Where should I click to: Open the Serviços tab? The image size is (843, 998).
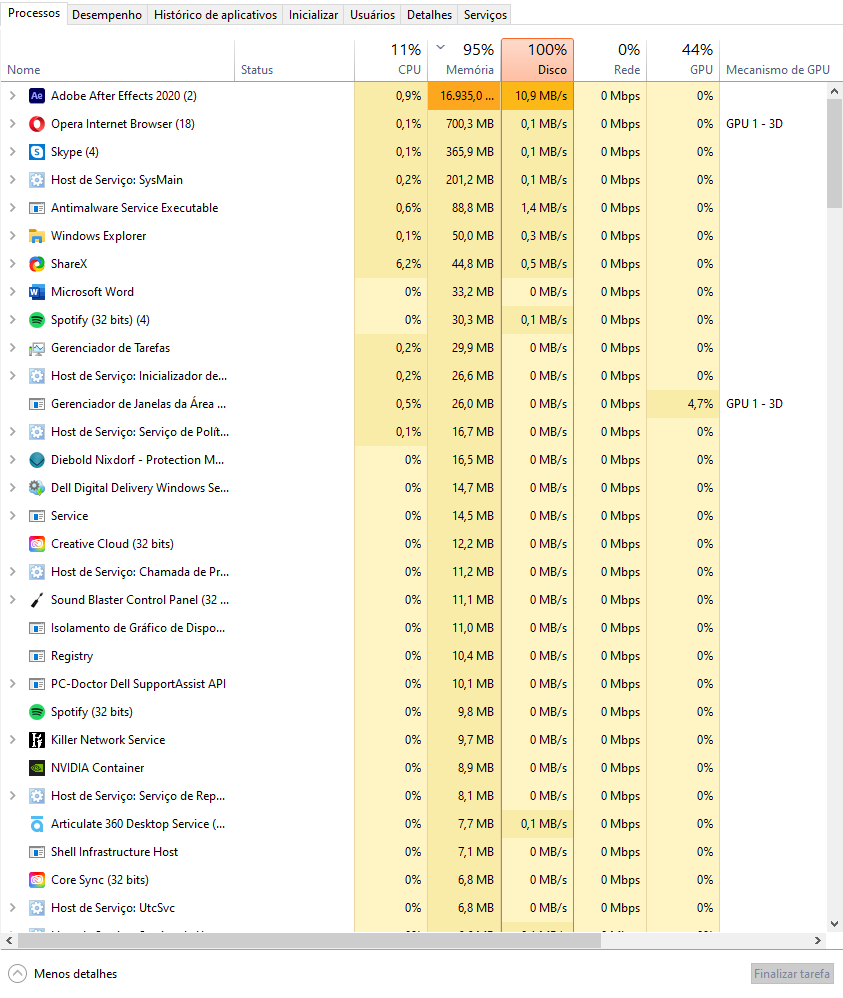tap(485, 15)
